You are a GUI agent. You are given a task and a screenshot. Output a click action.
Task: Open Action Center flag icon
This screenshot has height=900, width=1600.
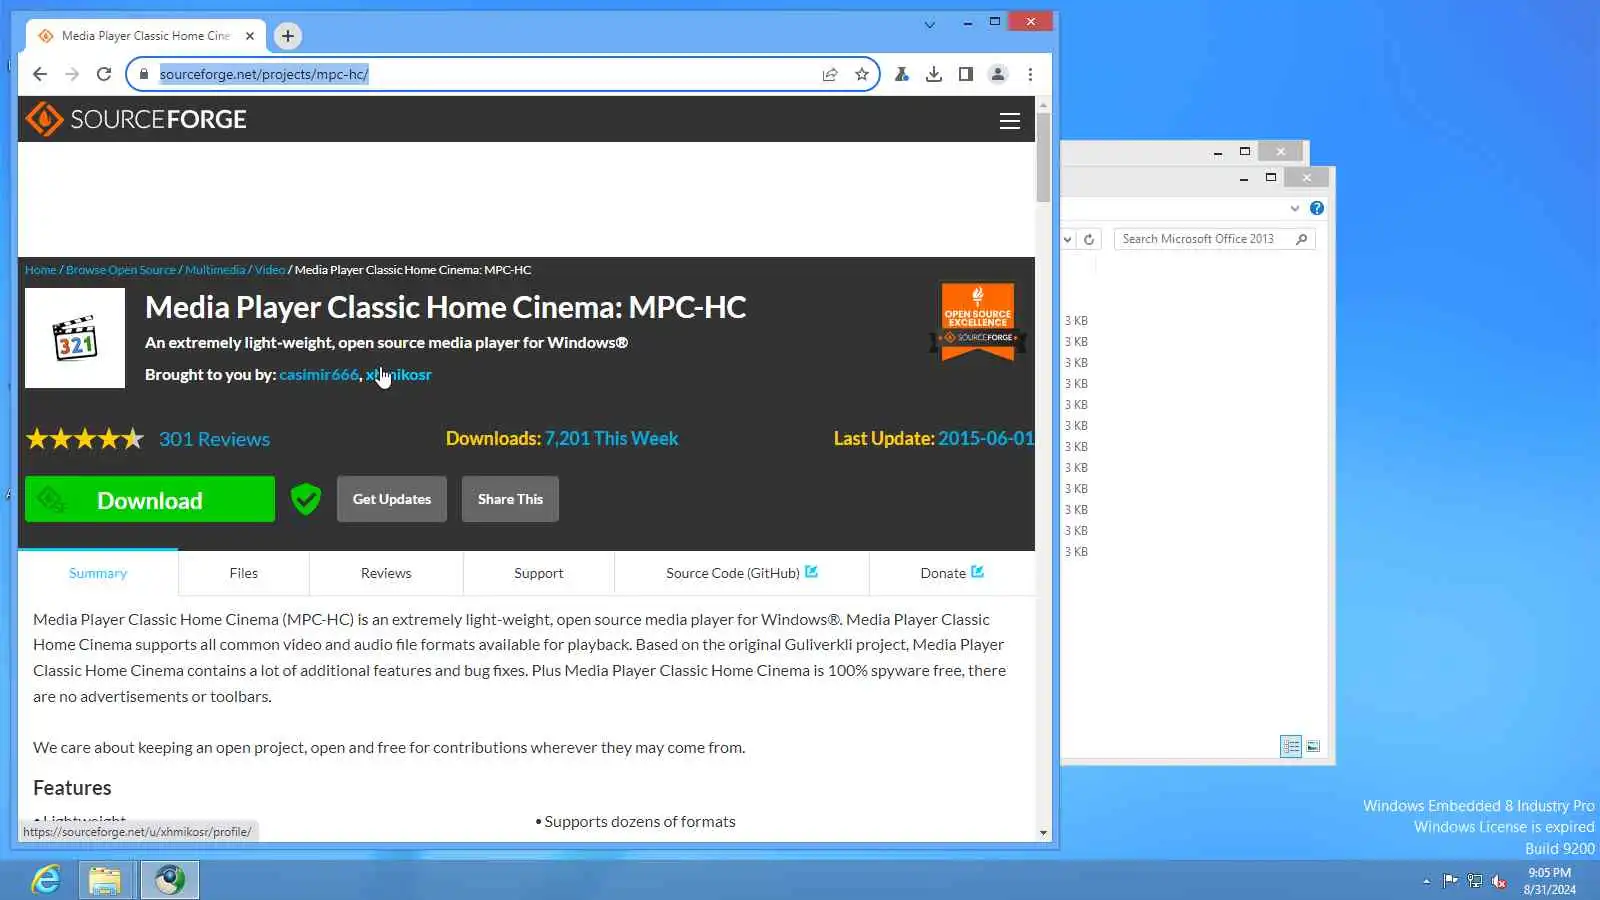(x=1450, y=881)
